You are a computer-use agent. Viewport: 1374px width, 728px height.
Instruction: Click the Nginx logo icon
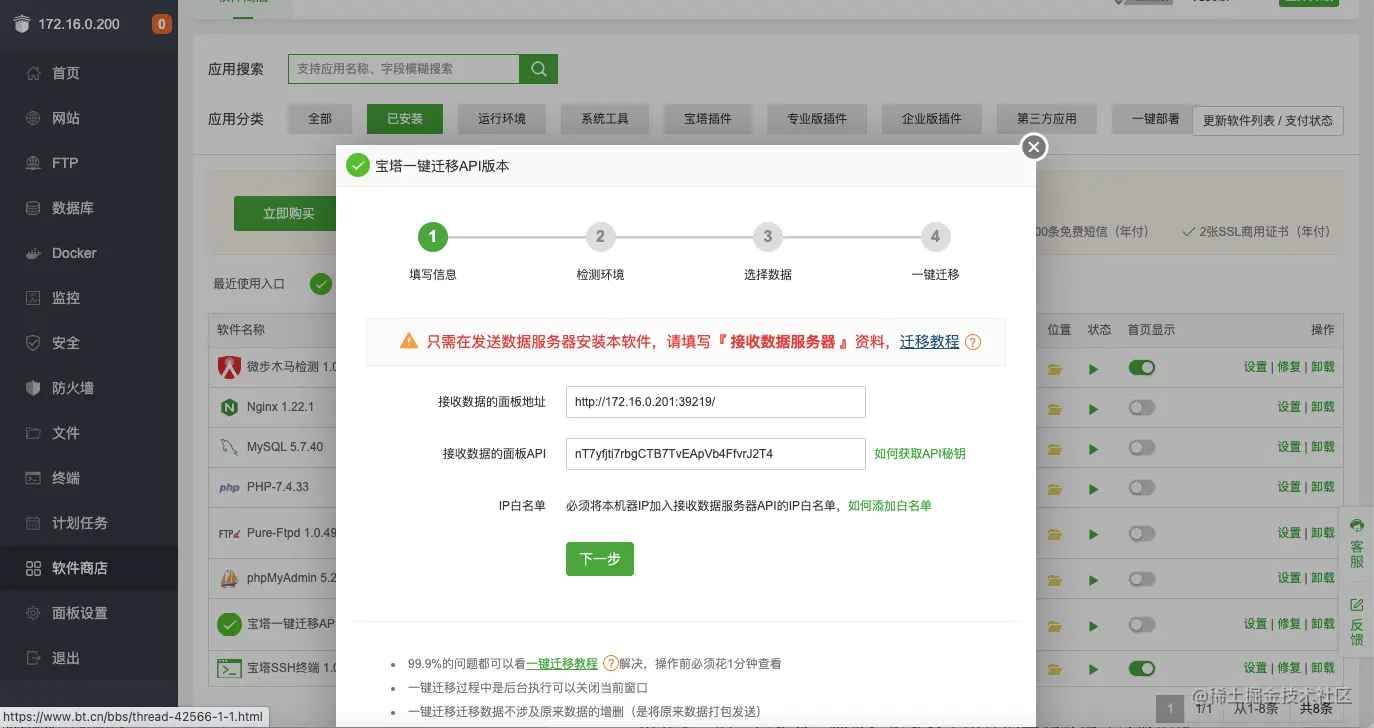pos(229,407)
